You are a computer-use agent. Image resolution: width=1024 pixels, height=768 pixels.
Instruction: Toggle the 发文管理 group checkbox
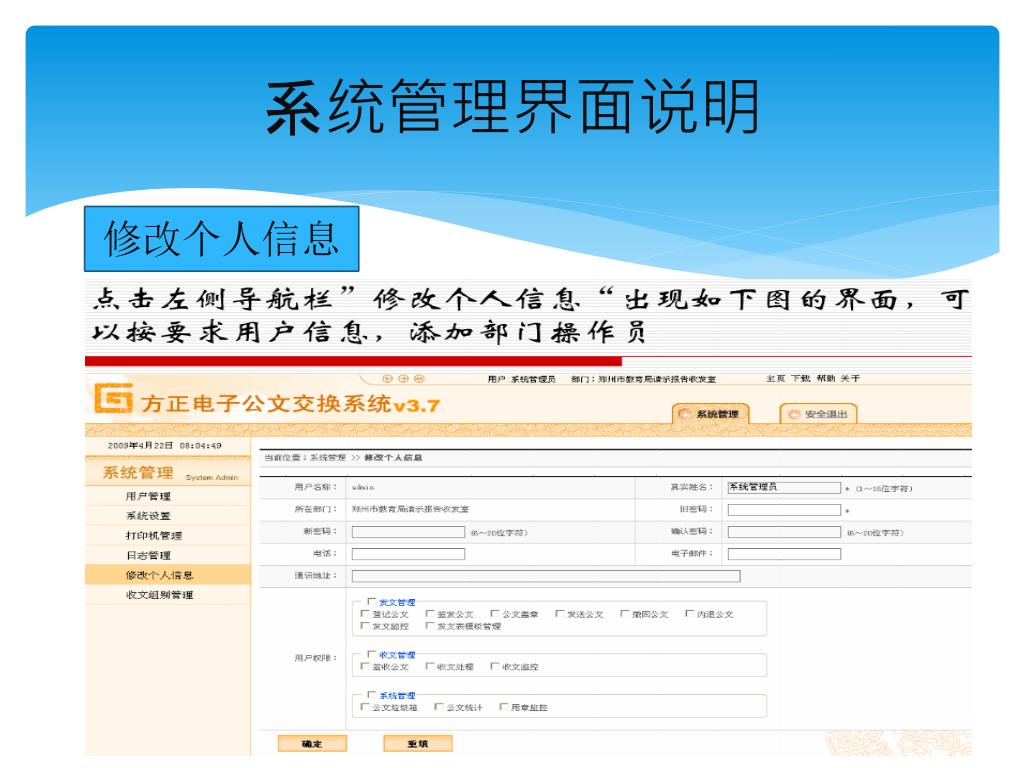[x=372, y=601]
